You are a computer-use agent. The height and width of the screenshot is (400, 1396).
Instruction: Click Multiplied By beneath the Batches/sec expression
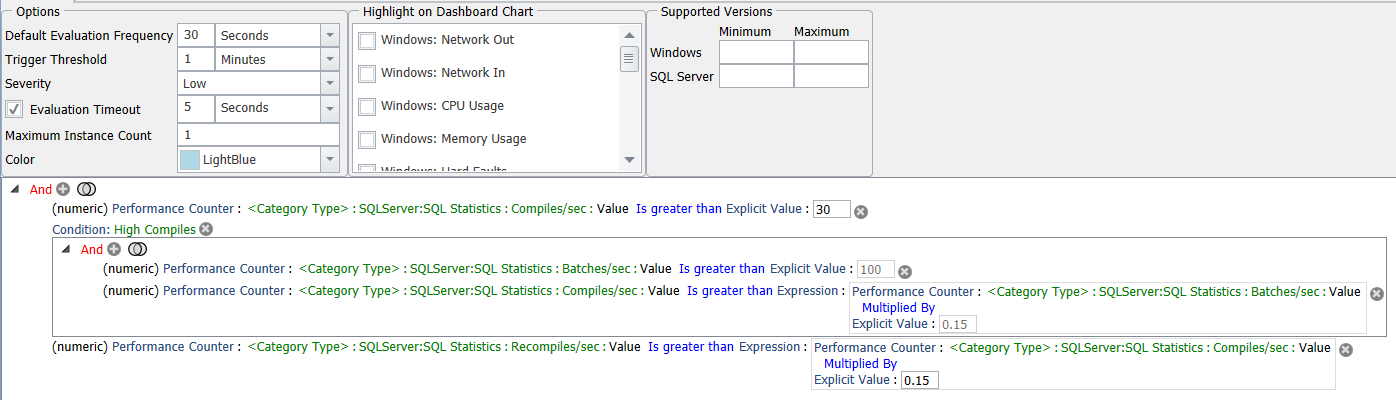(x=898, y=308)
